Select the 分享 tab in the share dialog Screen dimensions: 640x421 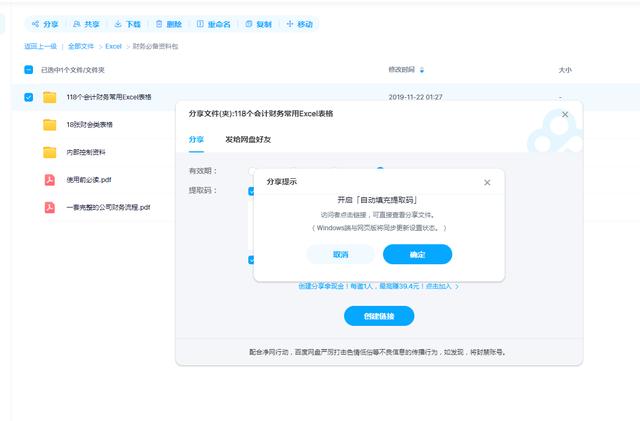click(196, 140)
